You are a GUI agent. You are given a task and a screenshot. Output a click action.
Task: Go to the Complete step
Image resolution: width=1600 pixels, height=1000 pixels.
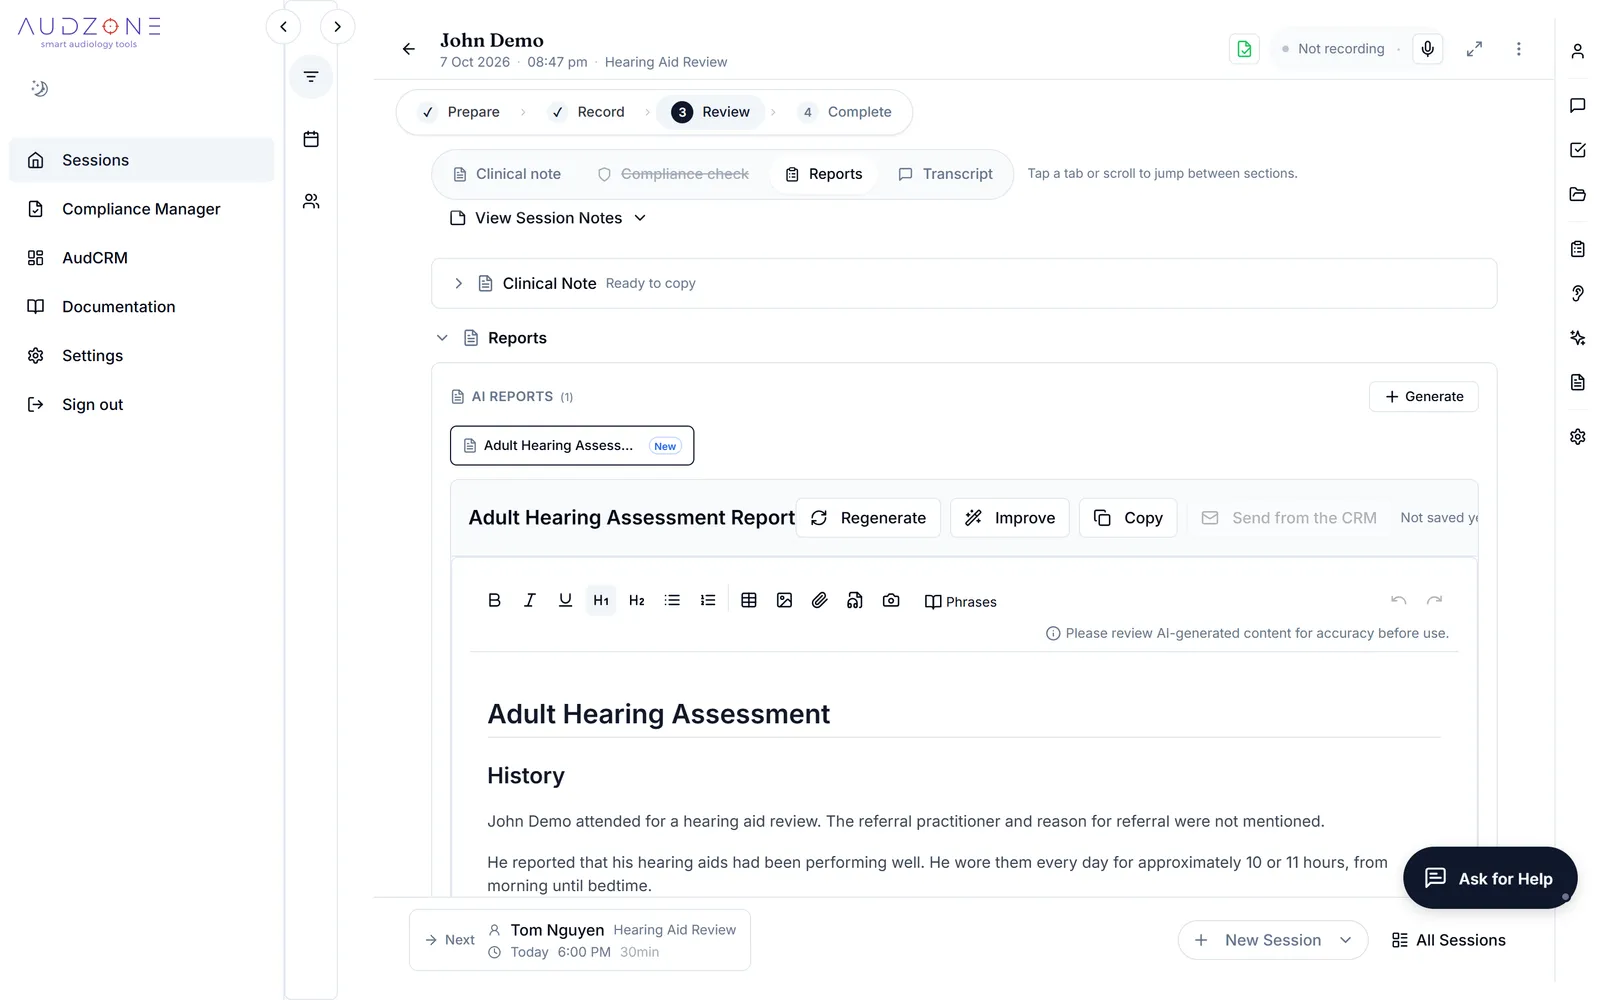coord(846,112)
